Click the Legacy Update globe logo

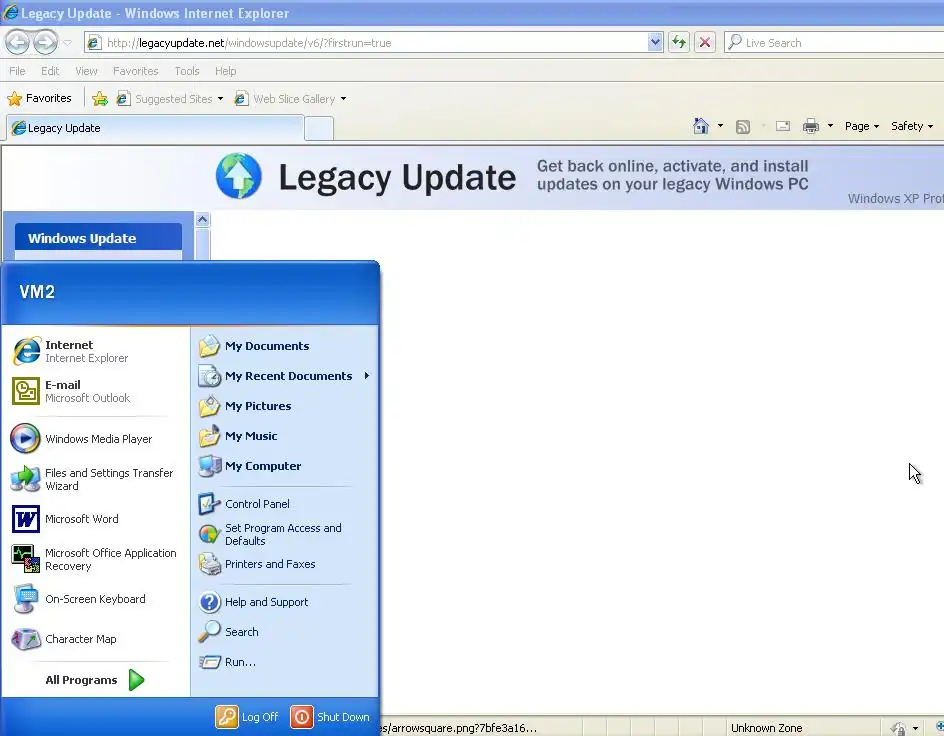tap(239, 176)
